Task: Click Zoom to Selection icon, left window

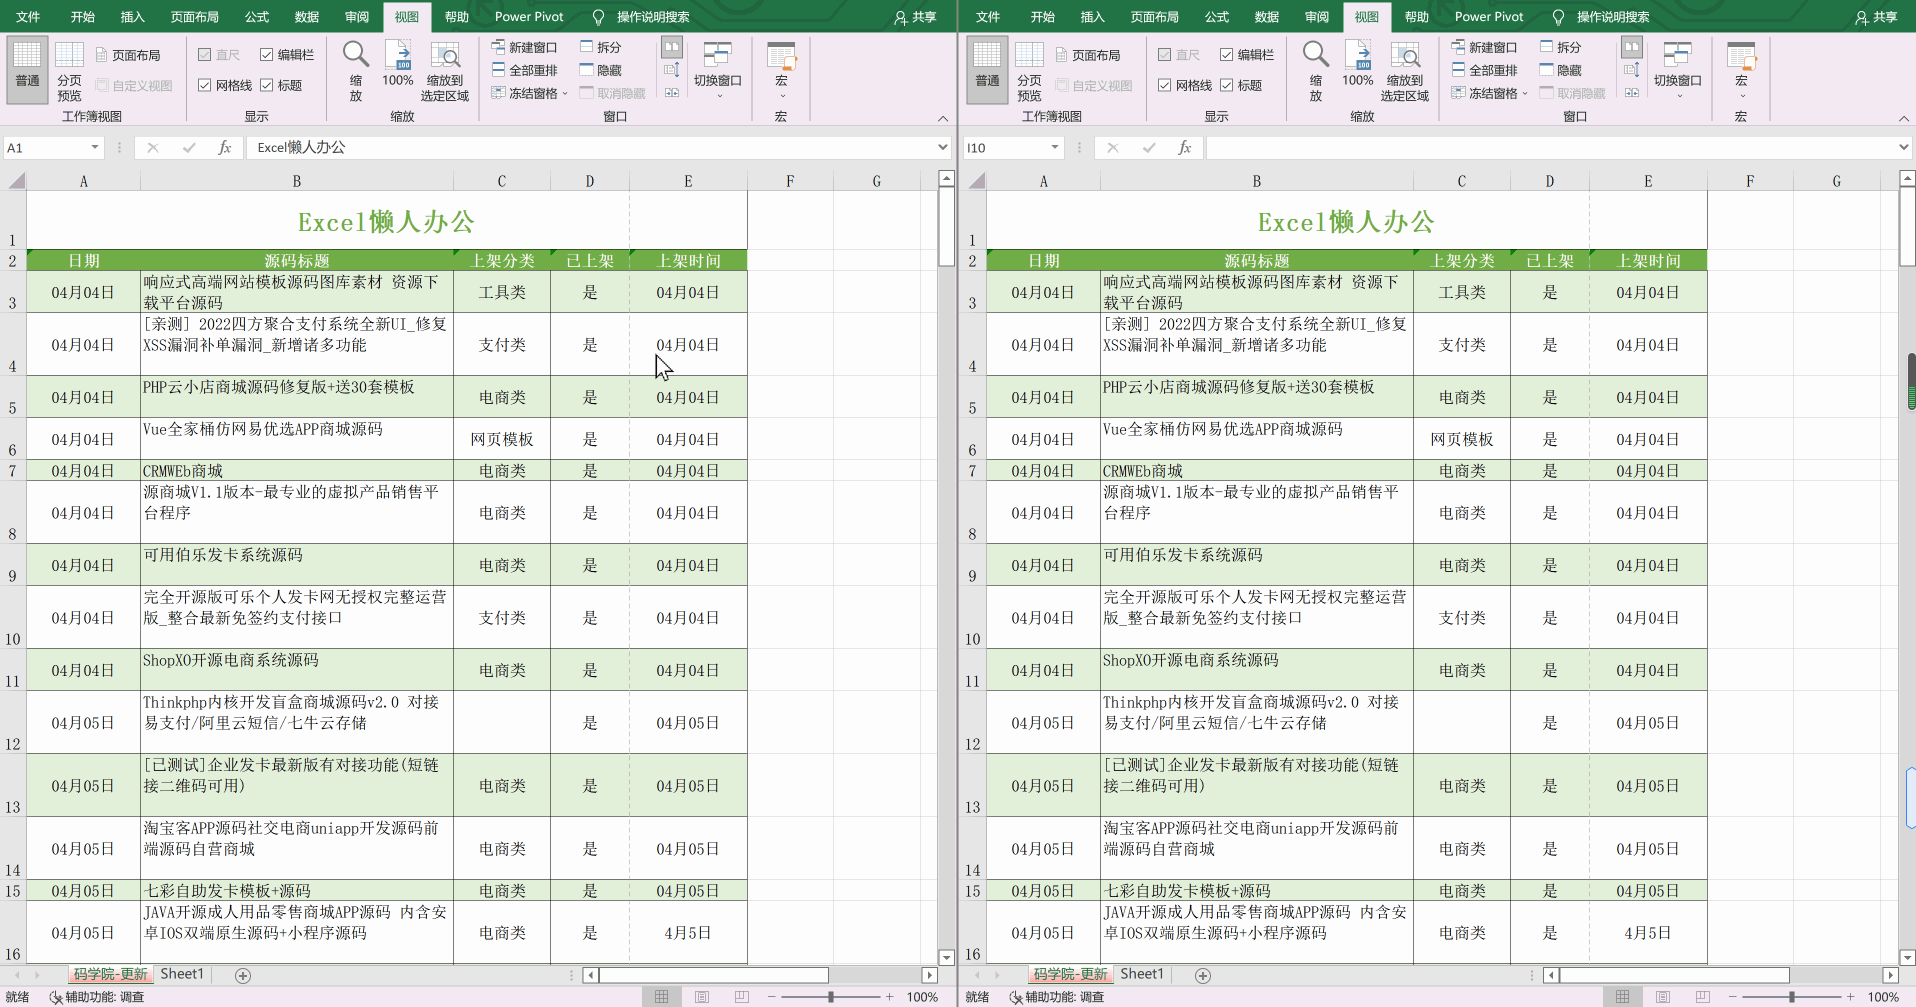Action: pyautogui.click(x=444, y=55)
